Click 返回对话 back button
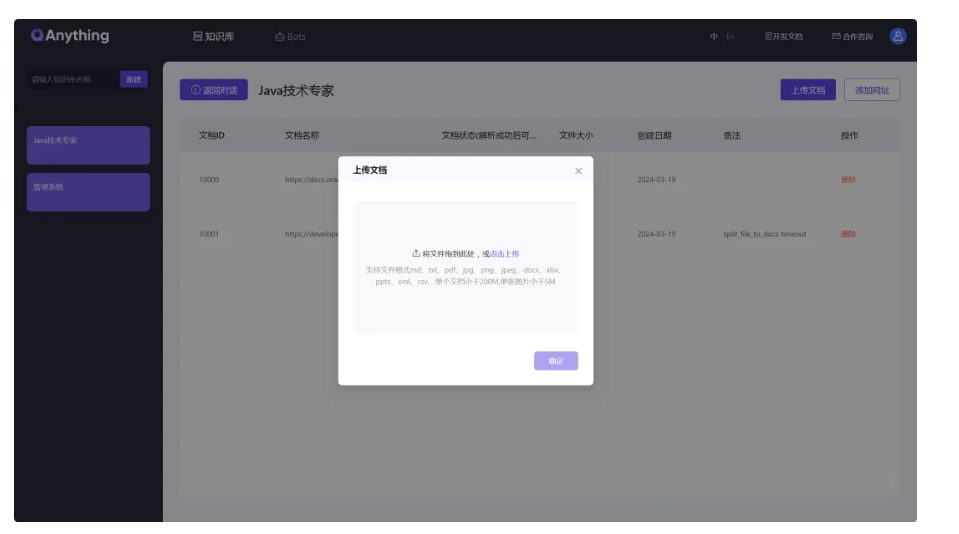959x534 pixels. (214, 90)
